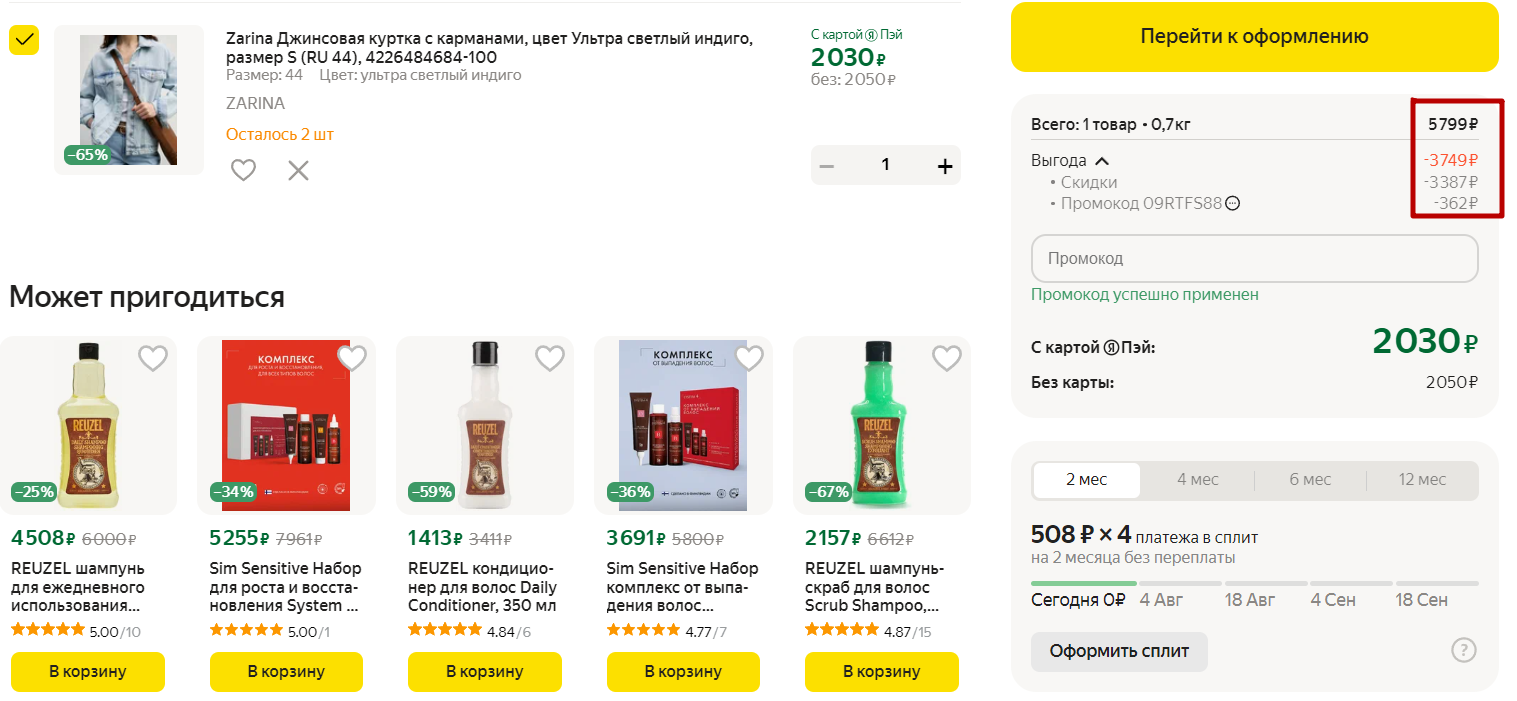
Task: Decrease jacket quantity with minus
Action: pos(827,166)
